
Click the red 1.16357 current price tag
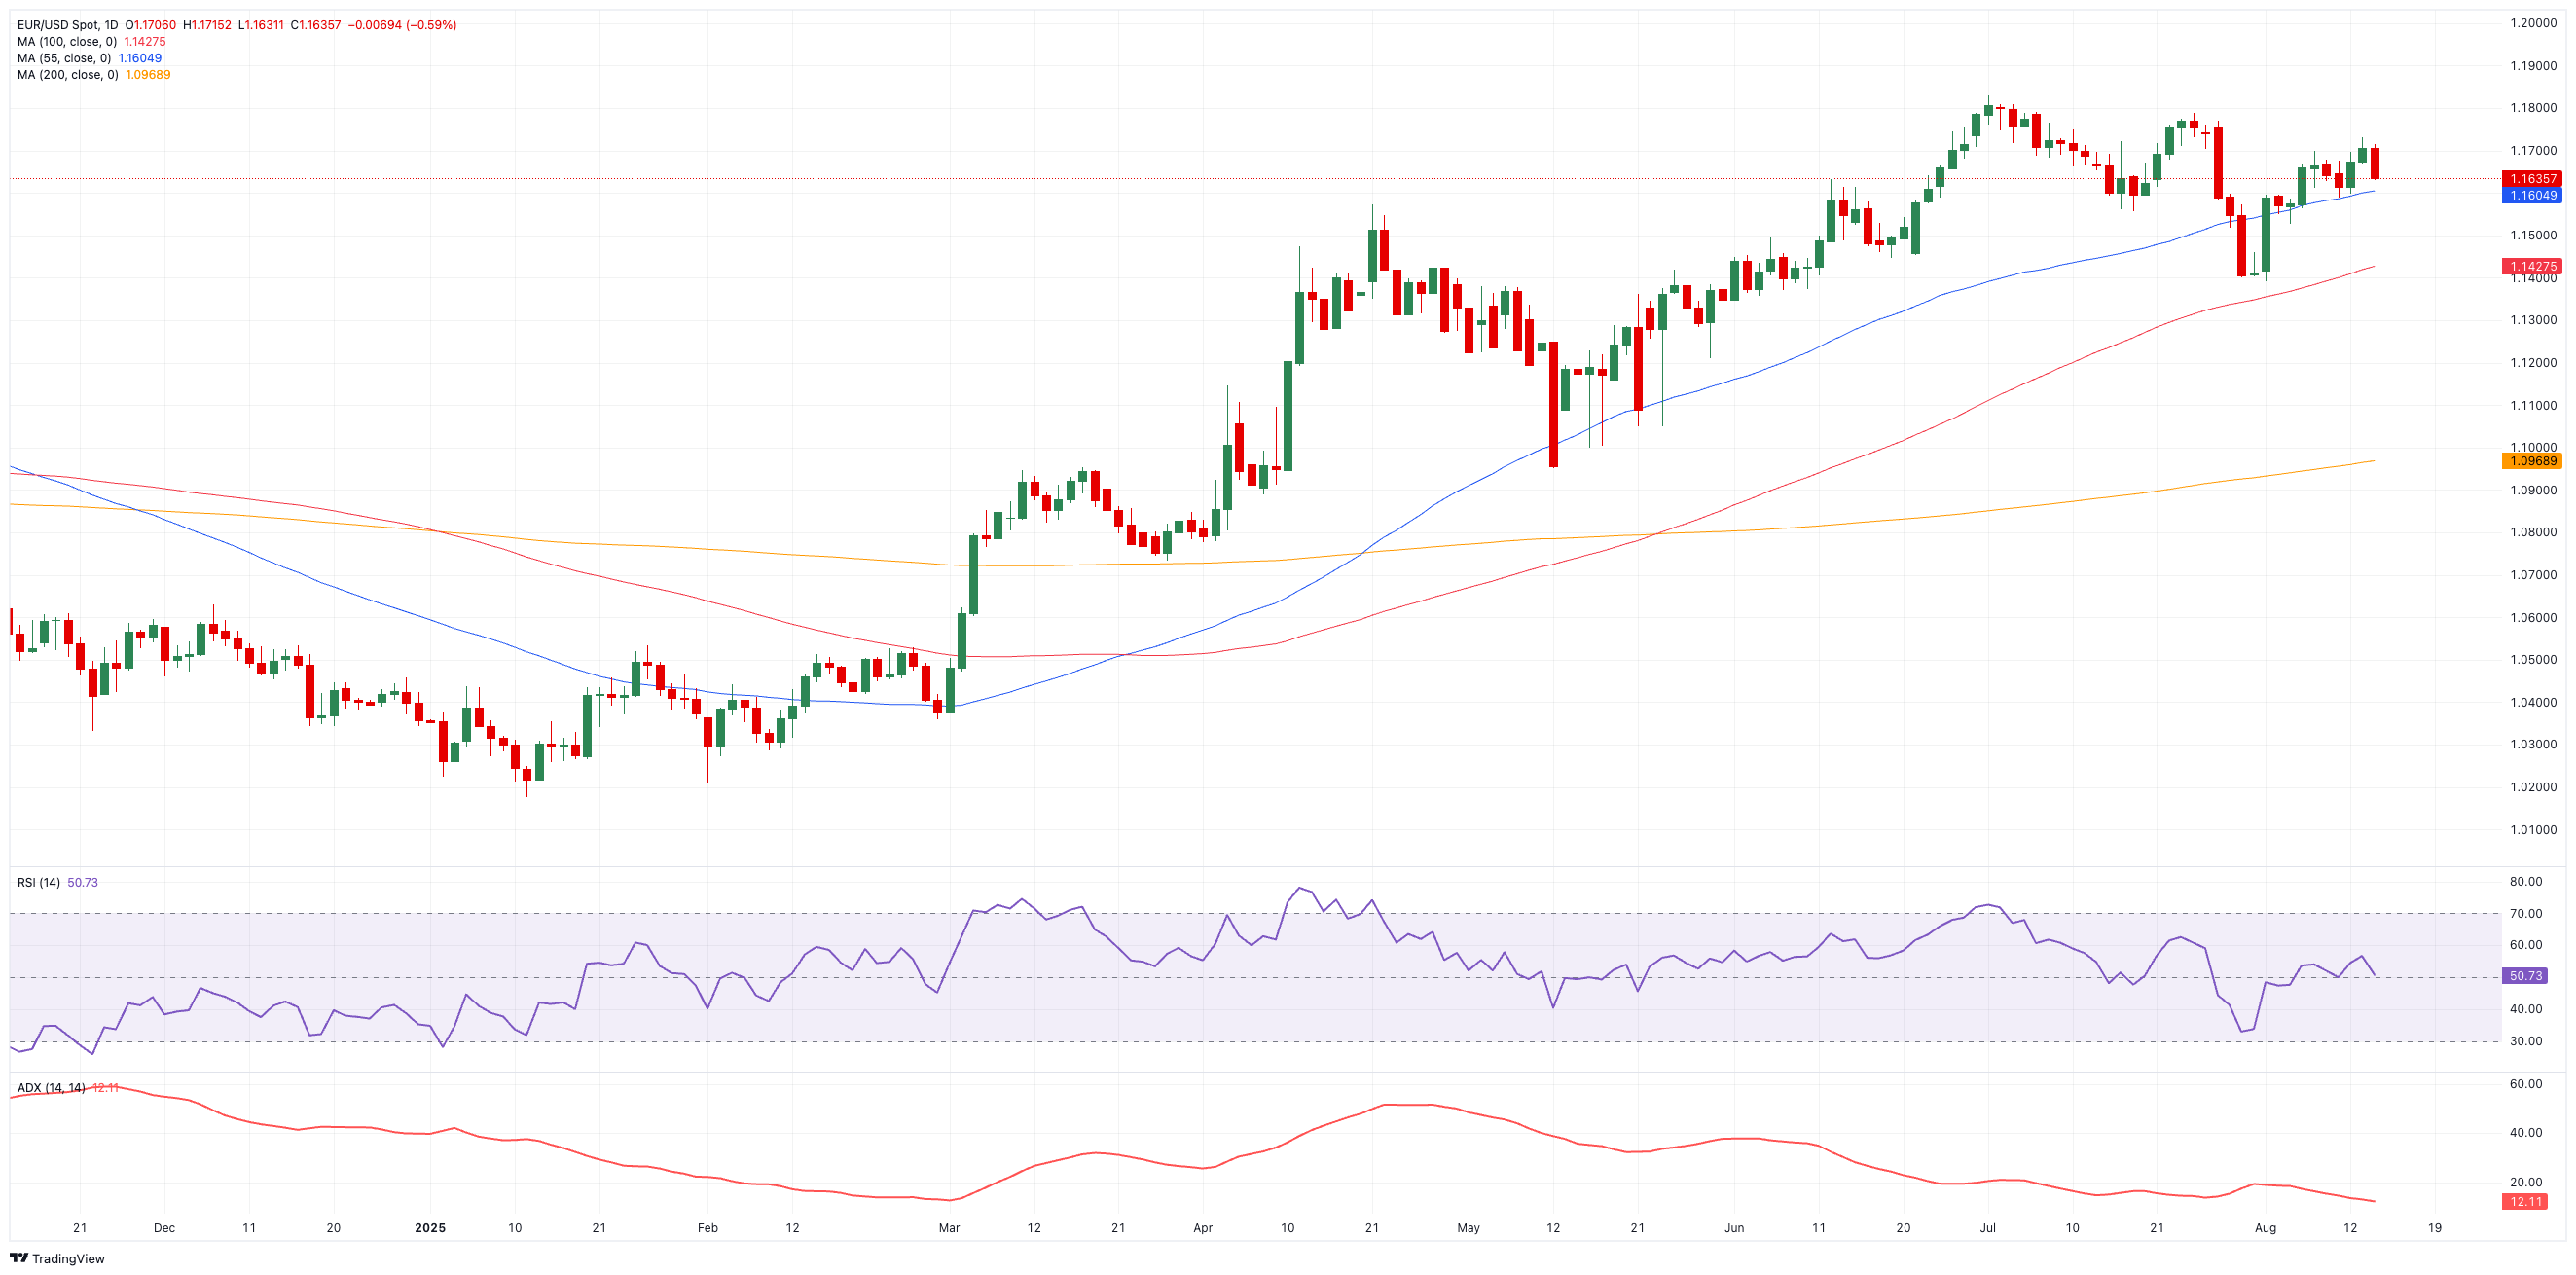[x=2531, y=179]
